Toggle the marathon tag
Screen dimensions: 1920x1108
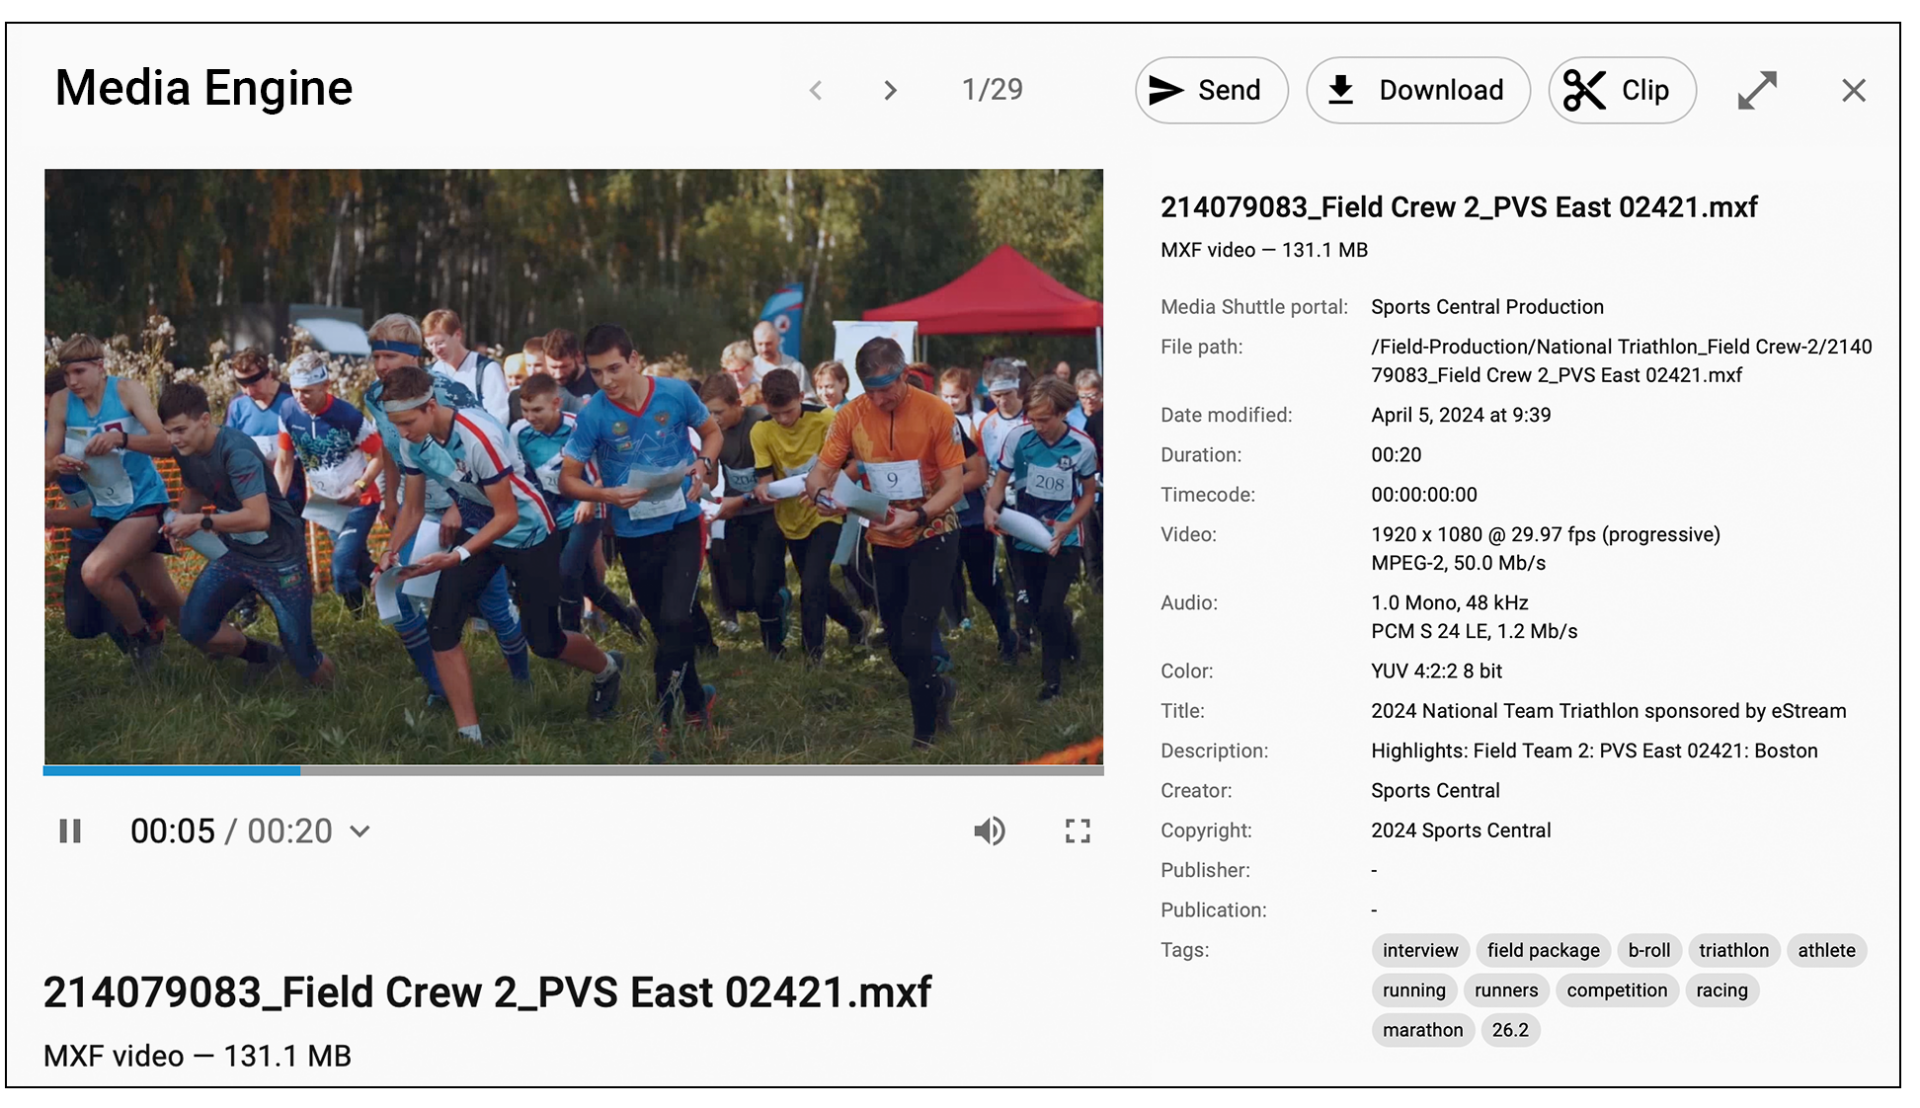coord(1422,1029)
